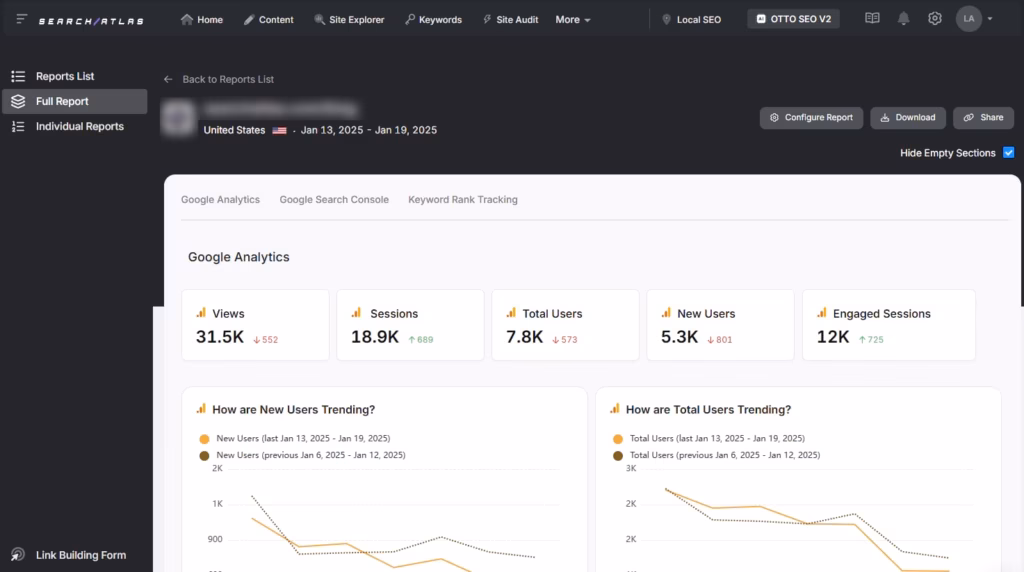Open the LA user account dropdown arrow
The width and height of the screenshot is (1024, 572).
tap(989, 19)
